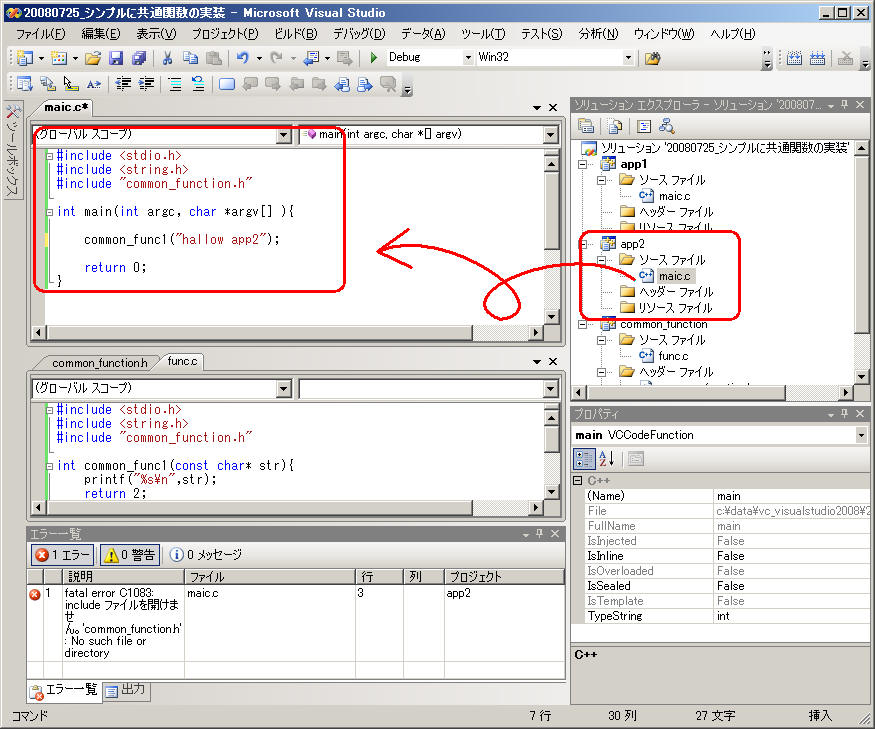Open the Win32 platform dropdown
This screenshot has width=875, height=729.
pyautogui.click(x=628, y=58)
